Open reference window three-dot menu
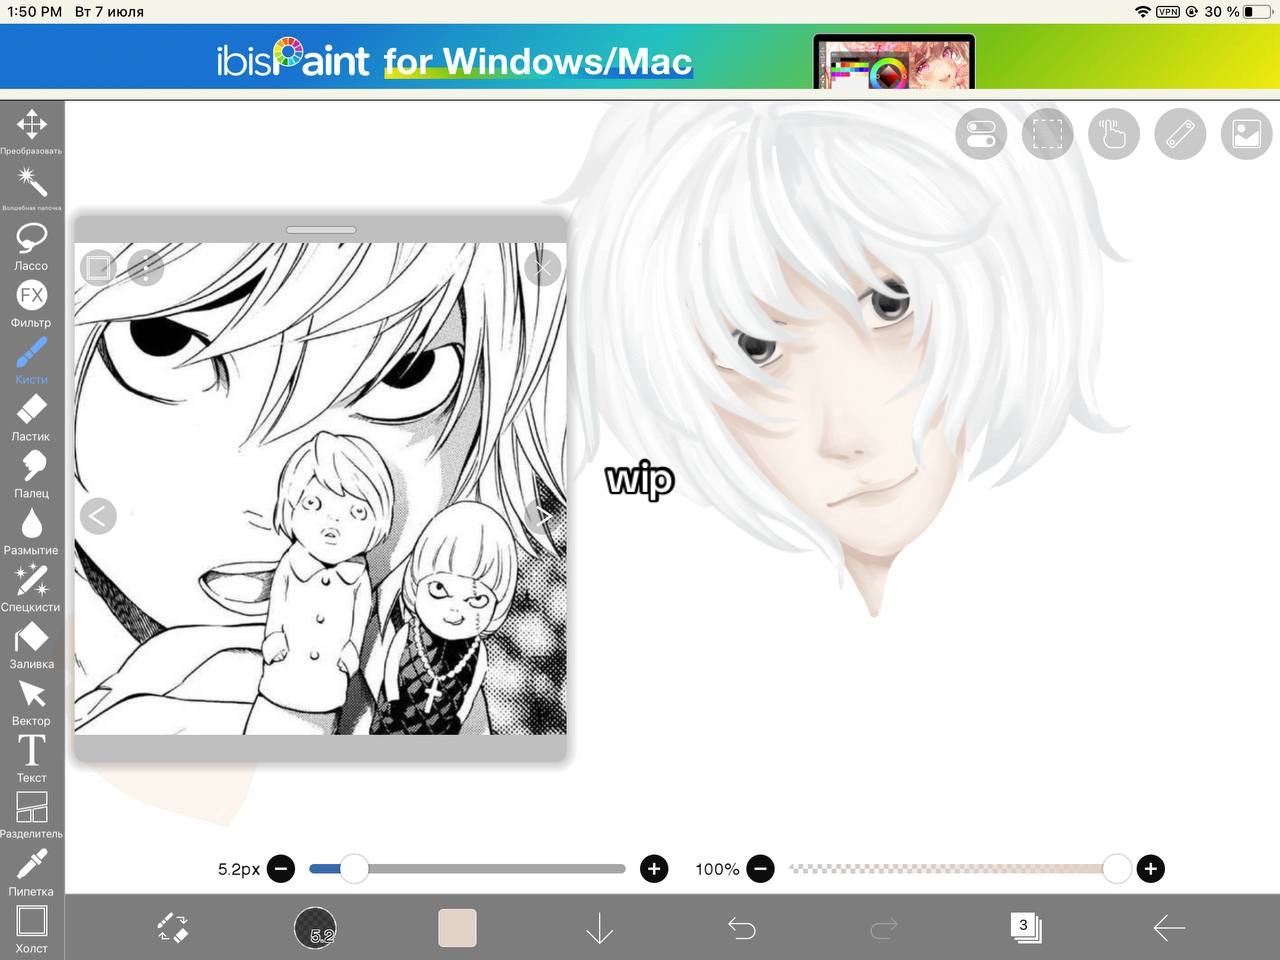This screenshot has height=960, width=1280. coord(146,267)
